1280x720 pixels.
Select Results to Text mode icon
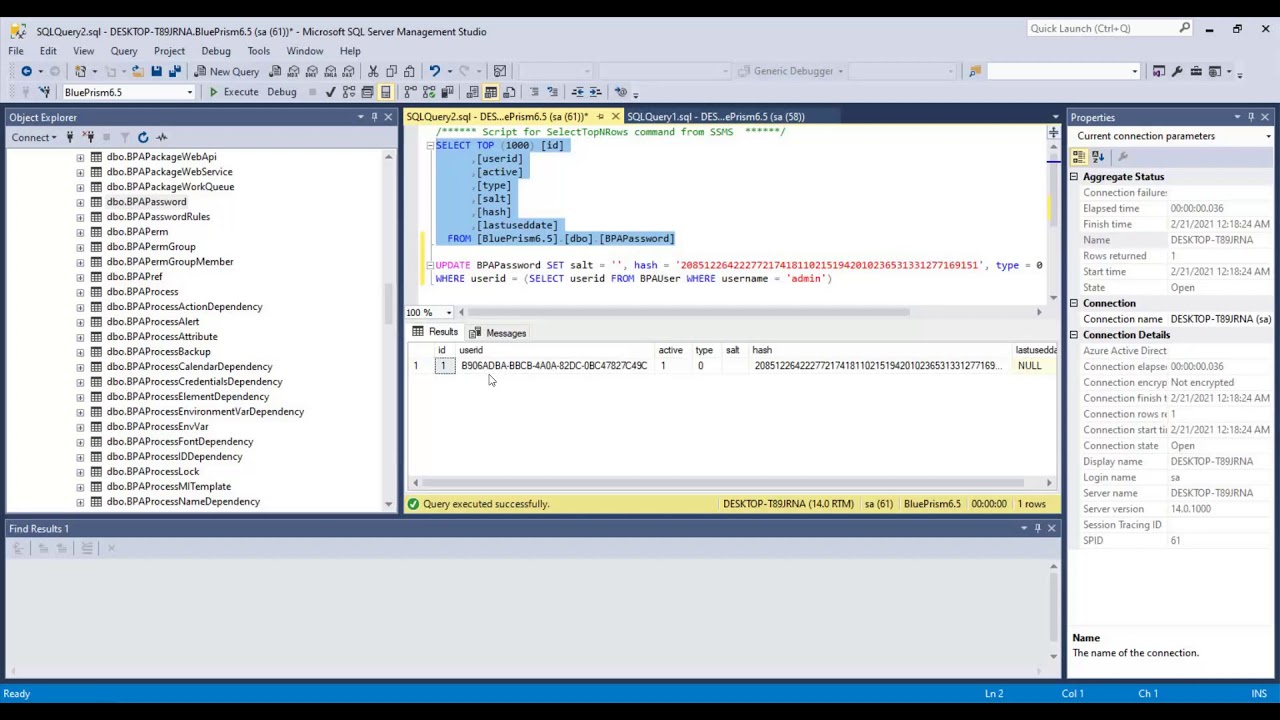(x=471, y=92)
